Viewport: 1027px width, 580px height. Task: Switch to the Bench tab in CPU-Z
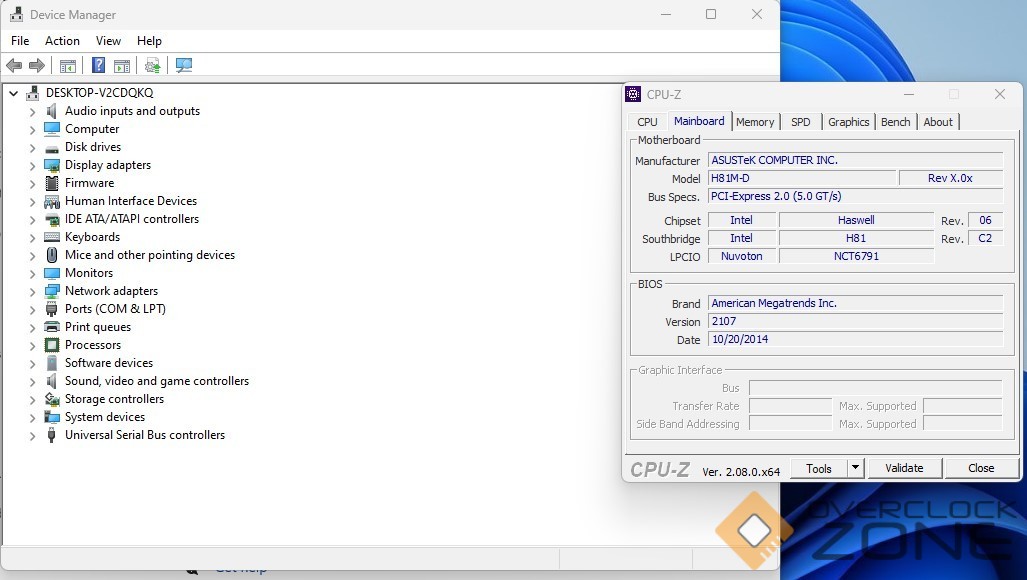[x=895, y=122]
